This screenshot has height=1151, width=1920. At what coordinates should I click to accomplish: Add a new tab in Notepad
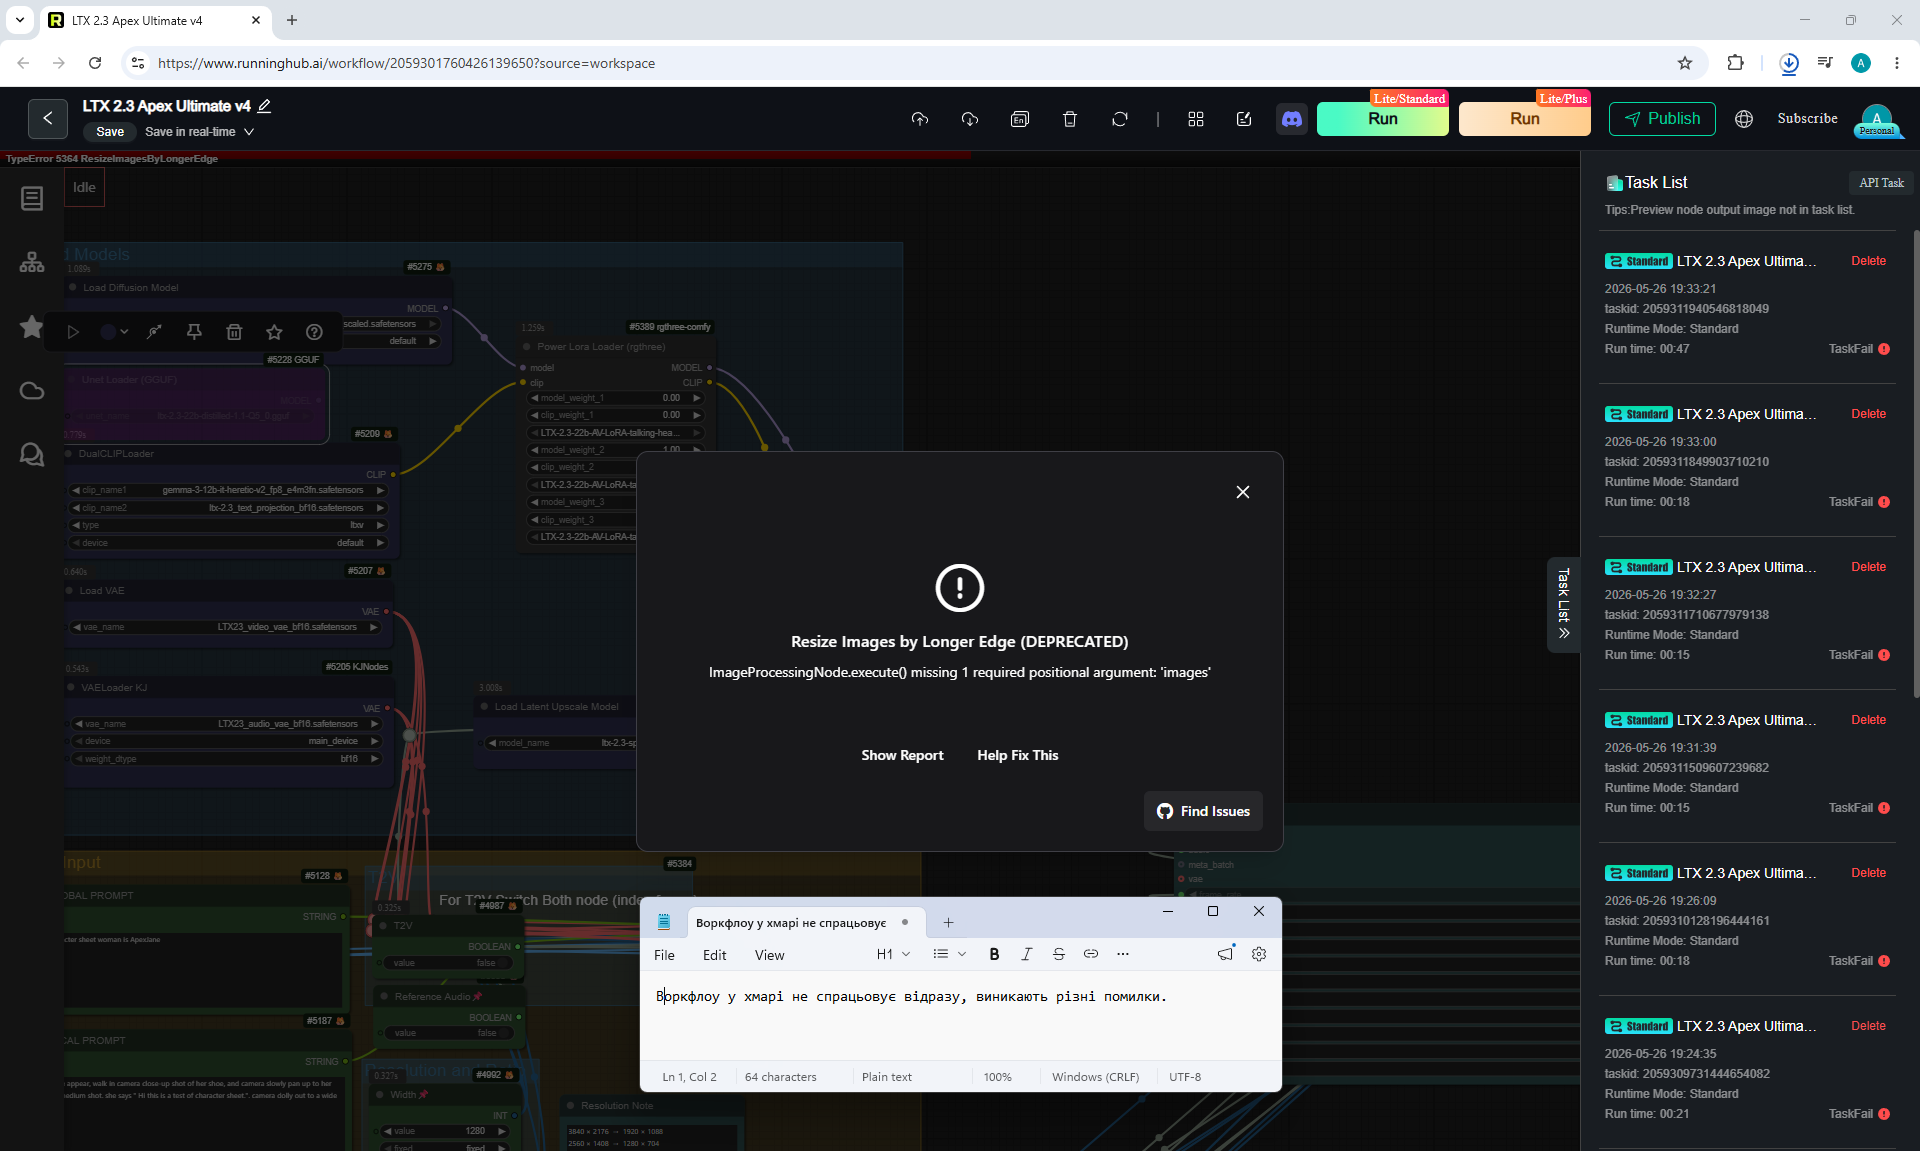[x=948, y=923]
